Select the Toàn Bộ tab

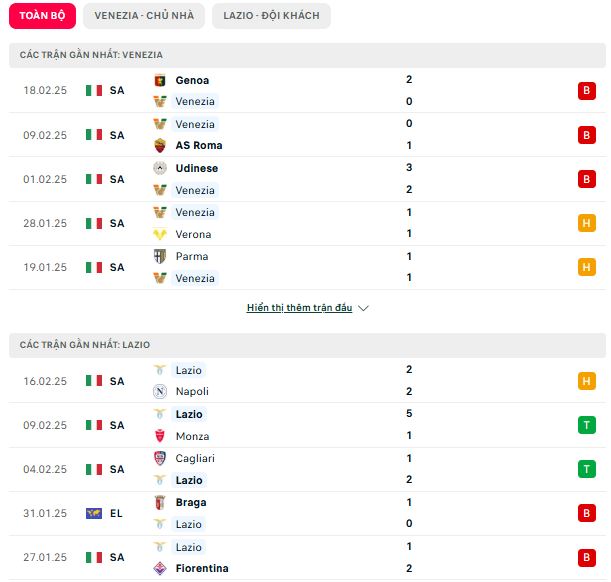pos(42,16)
